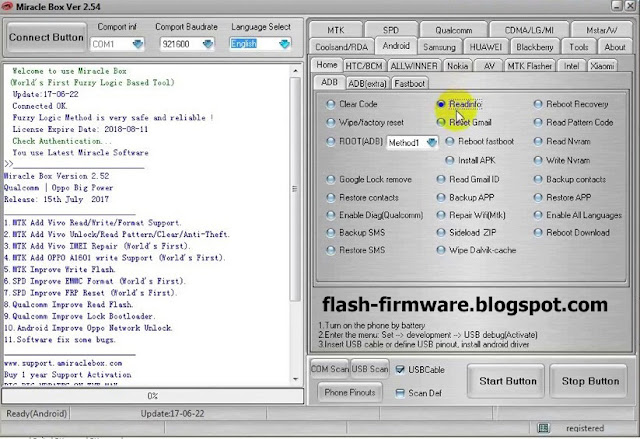
Task: Click the COM Scan button
Action: point(329,369)
